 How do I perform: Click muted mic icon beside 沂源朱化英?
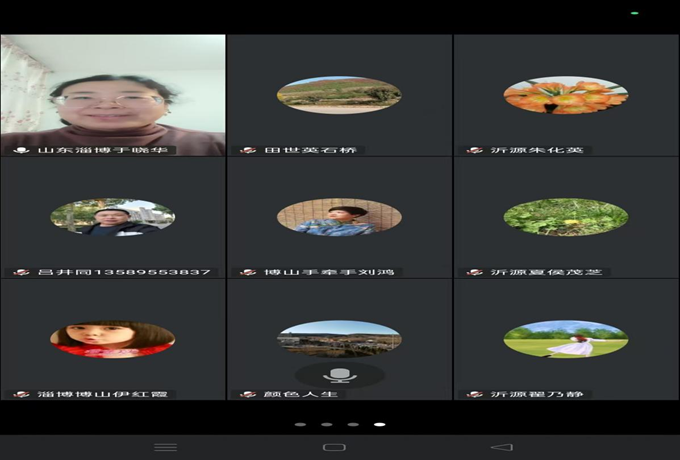[475, 150]
